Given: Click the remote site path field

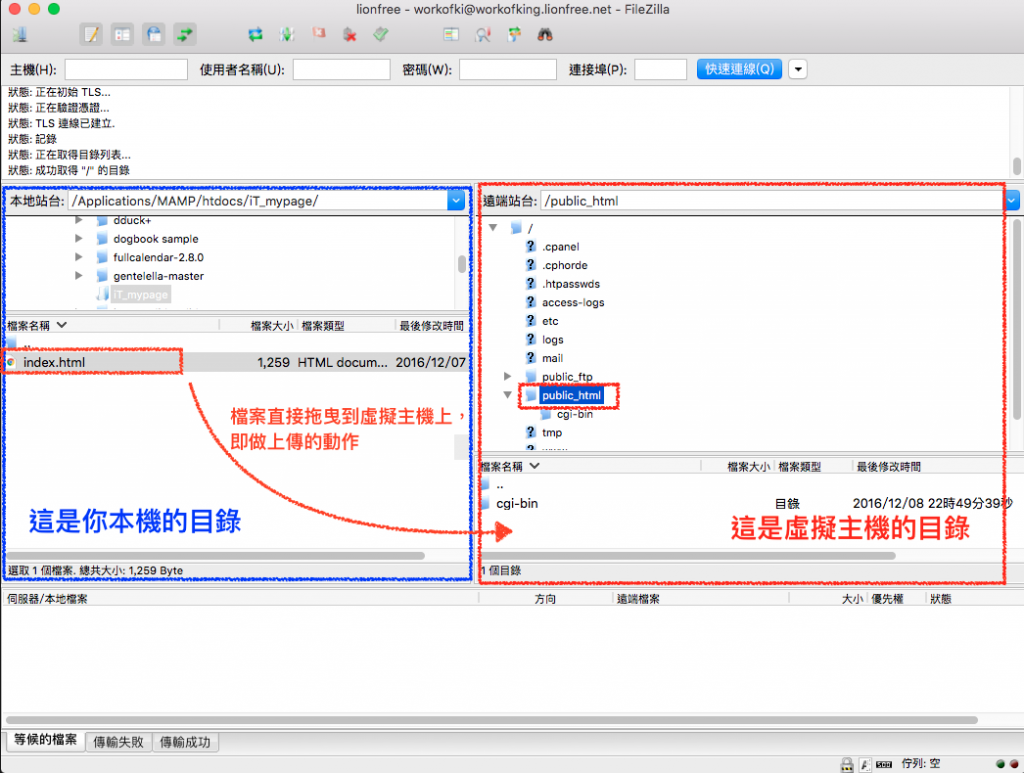Looking at the screenshot, I should (773, 200).
